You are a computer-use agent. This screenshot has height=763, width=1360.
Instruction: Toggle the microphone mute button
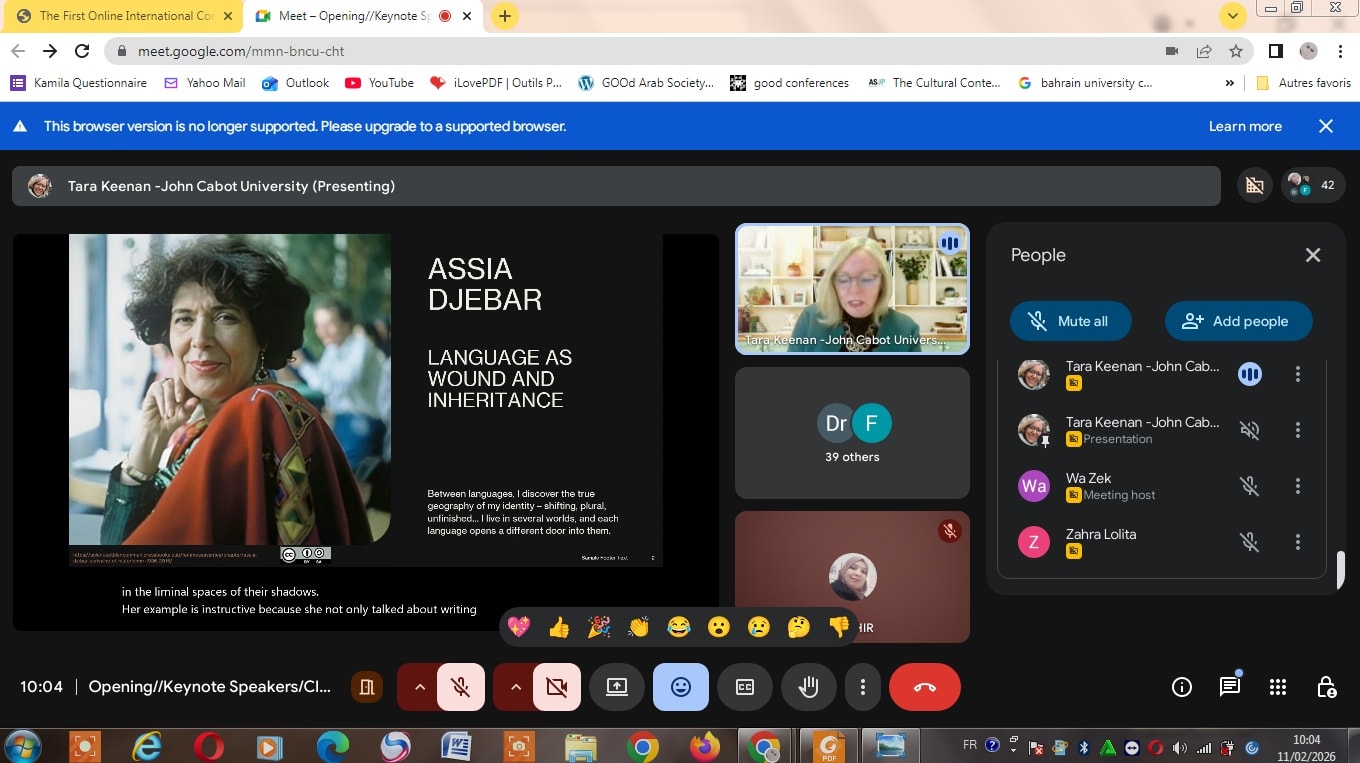pos(461,687)
